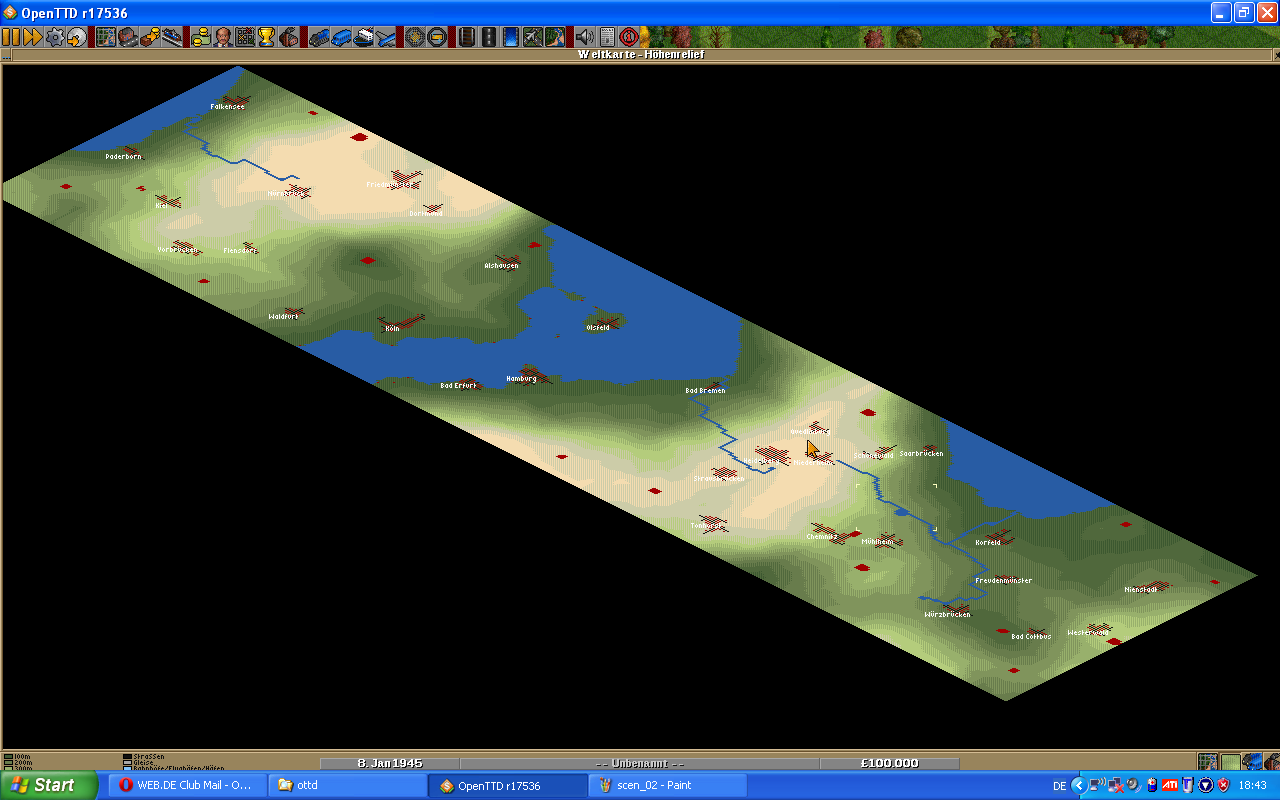This screenshot has height=800, width=1280.
Task: Click the 100m height legend swatch
Action: [8, 756]
